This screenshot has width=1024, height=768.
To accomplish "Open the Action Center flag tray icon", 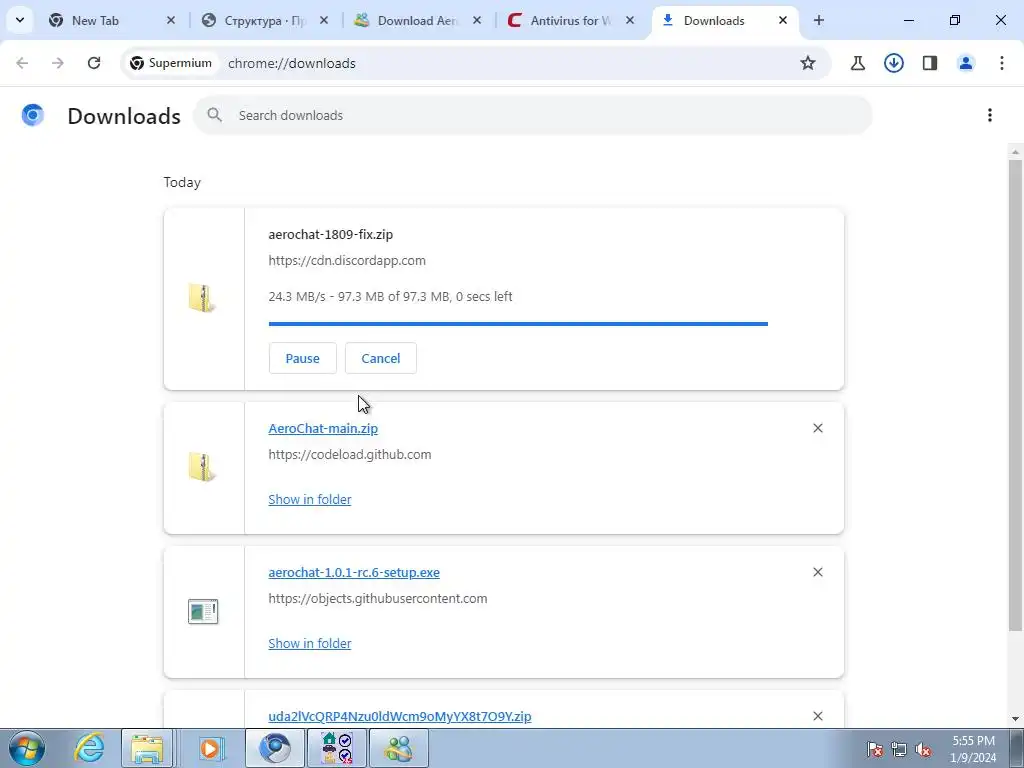I will click(x=874, y=749).
